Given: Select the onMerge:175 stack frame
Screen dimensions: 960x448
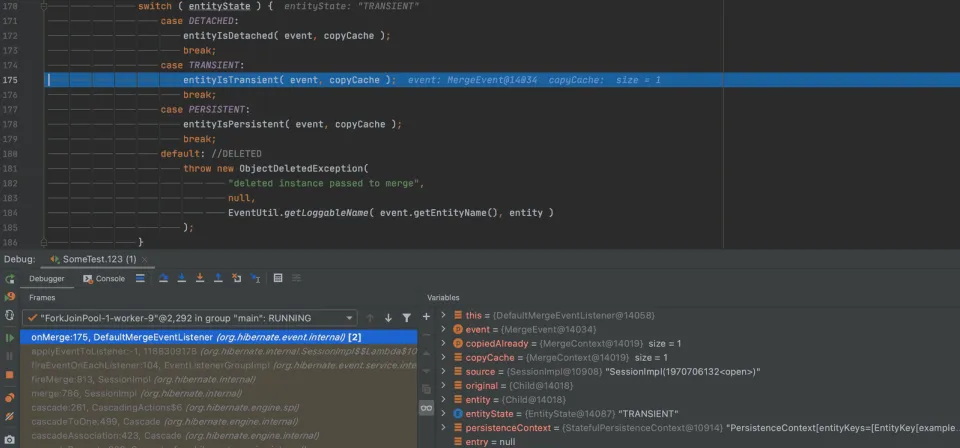Looking at the screenshot, I should point(219,337).
